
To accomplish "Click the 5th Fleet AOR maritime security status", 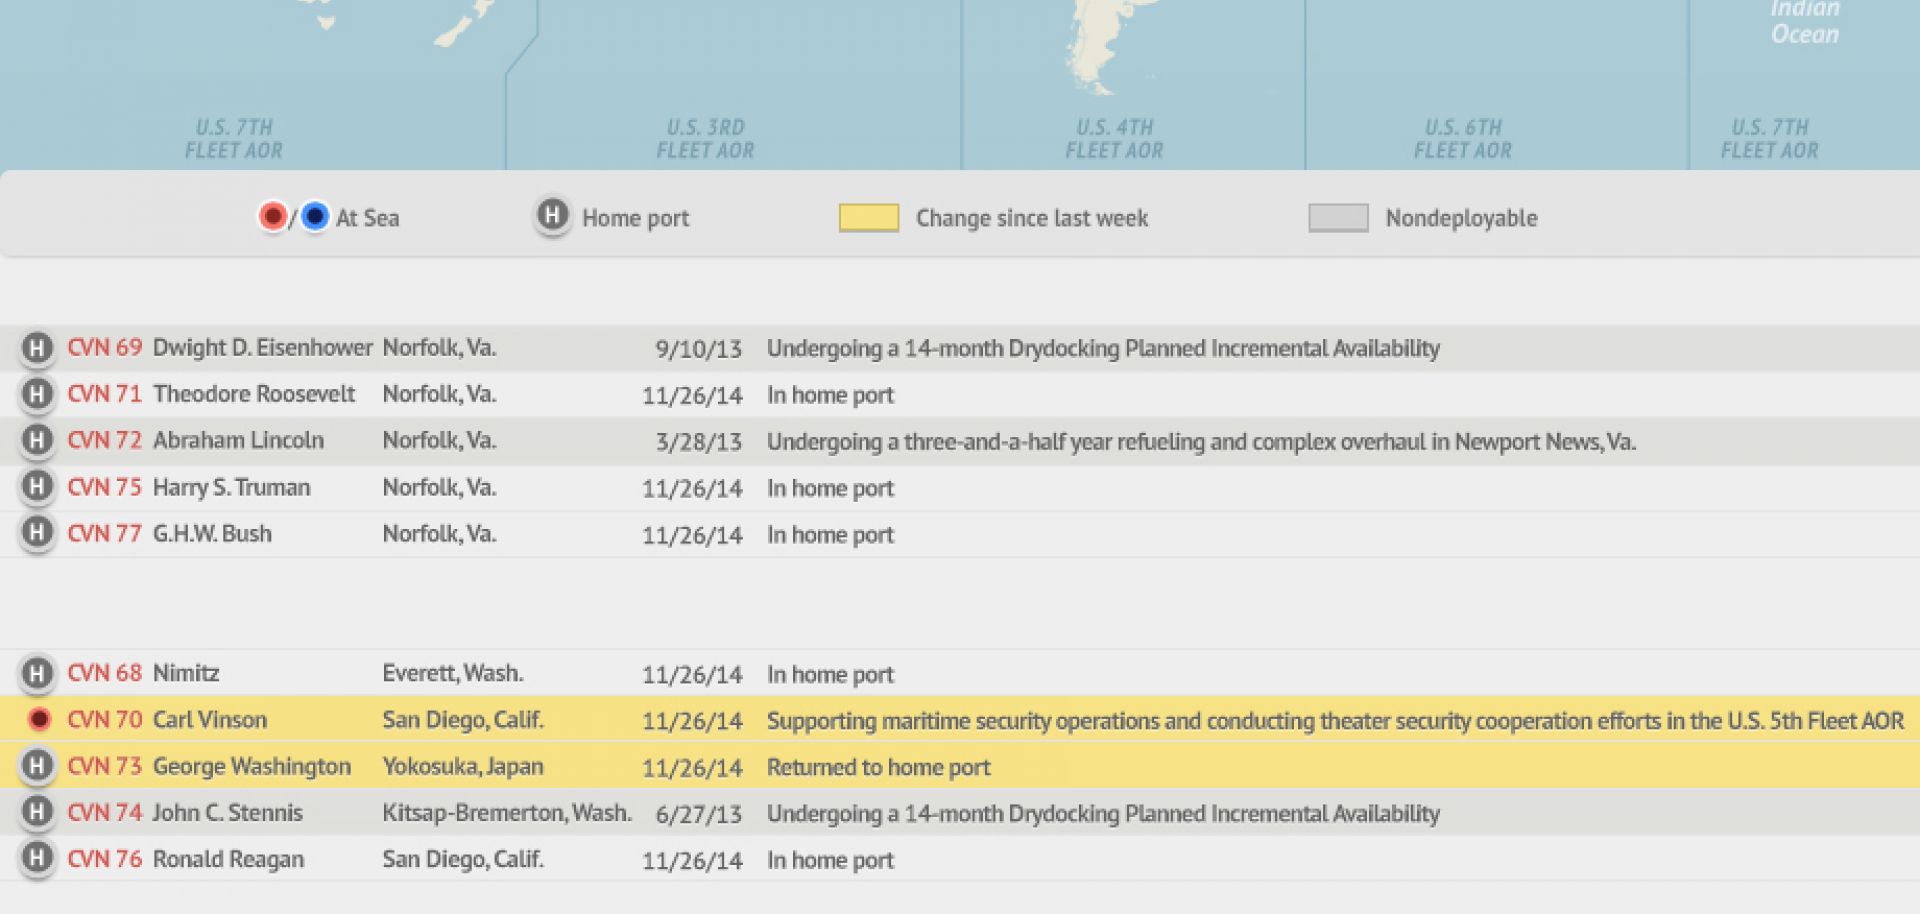I will 1335,721.
